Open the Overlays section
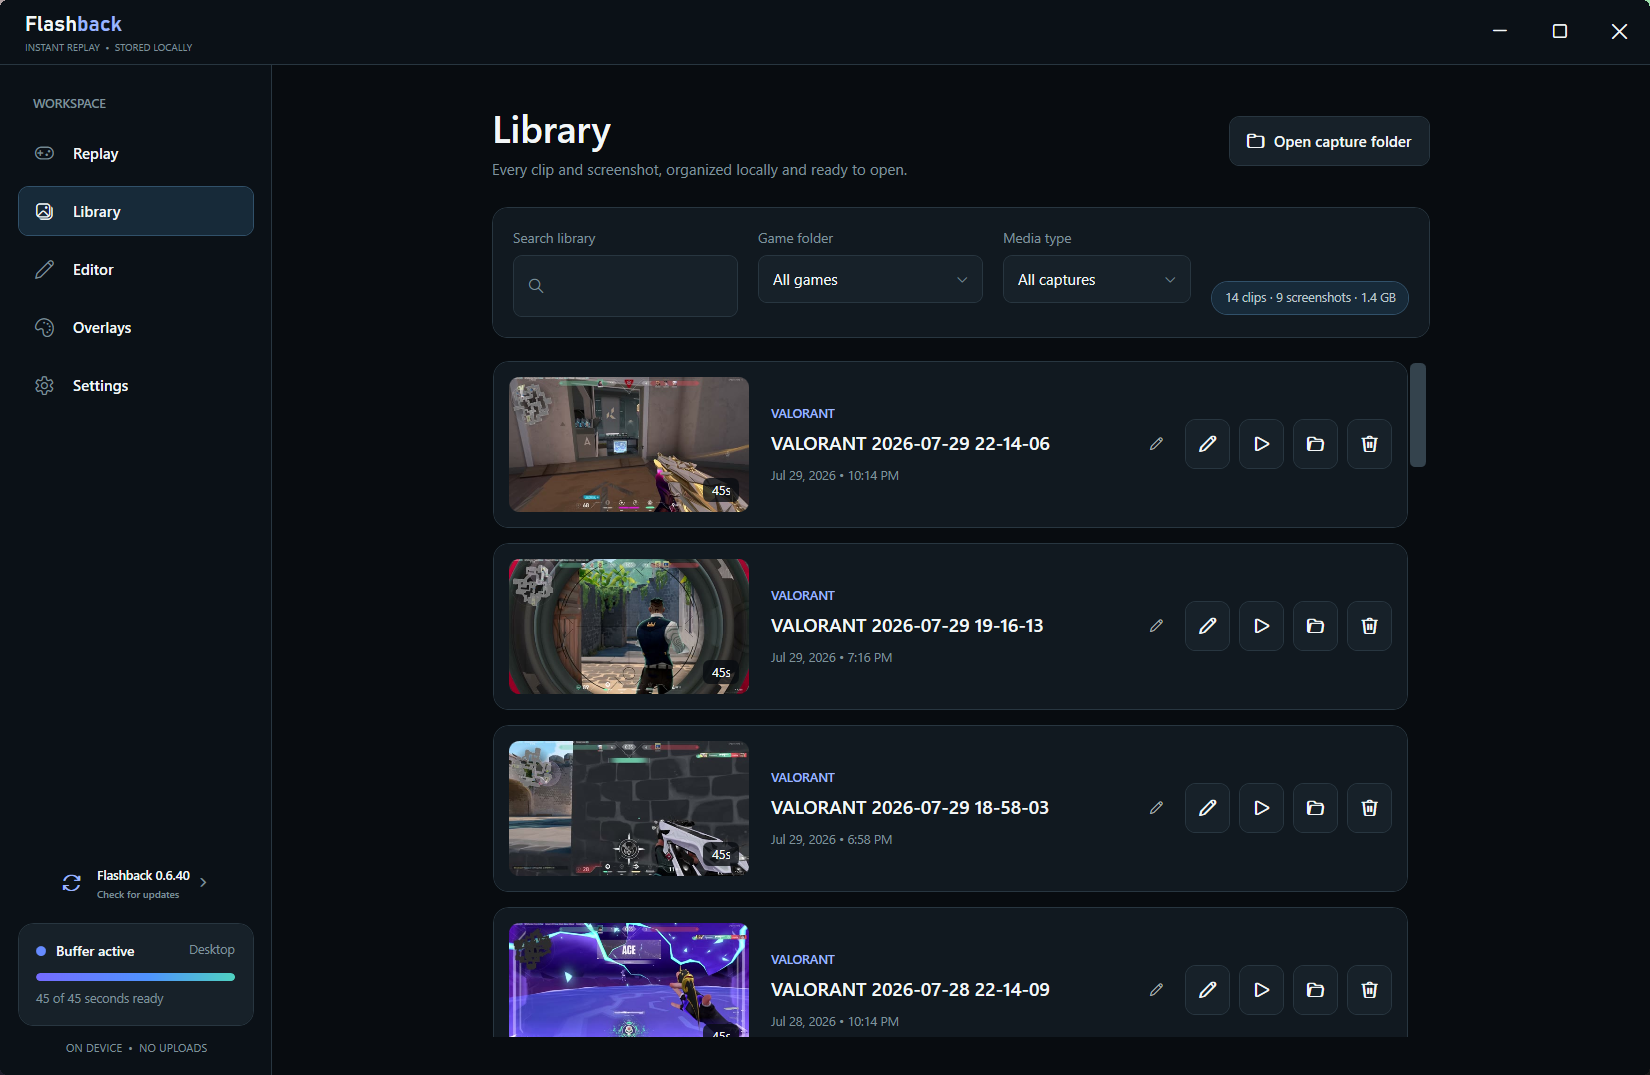Image resolution: width=1650 pixels, height=1075 pixels. pos(136,328)
